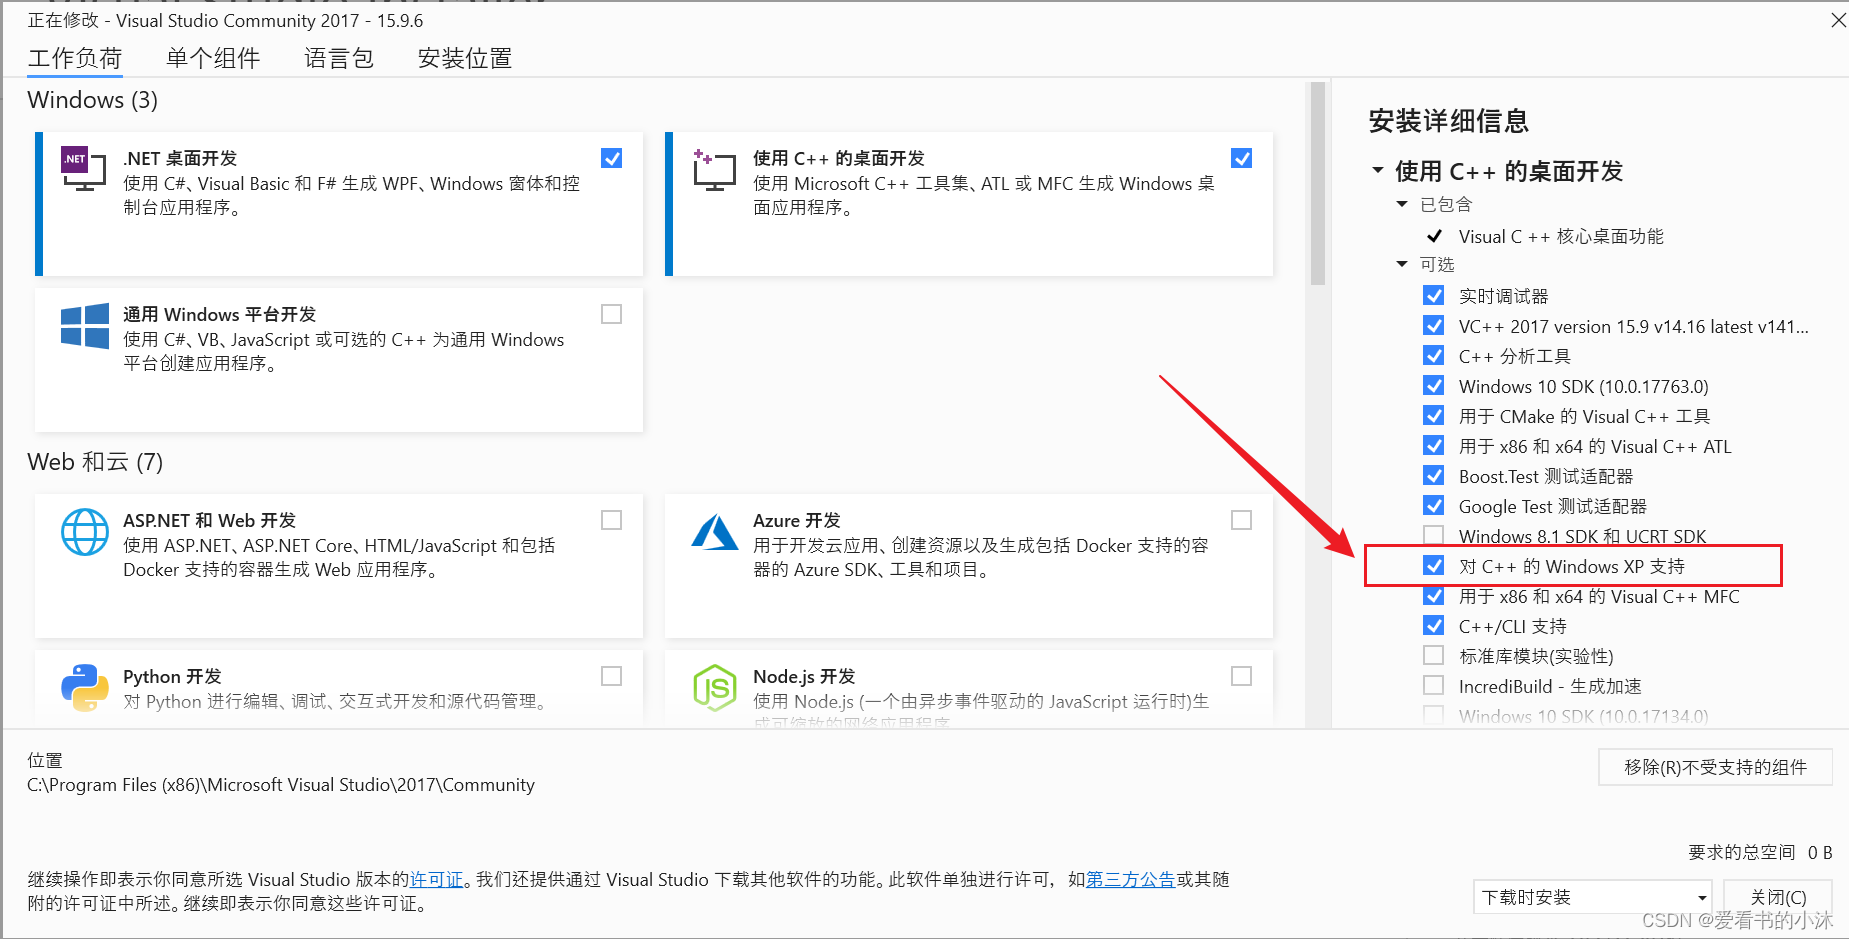Image resolution: width=1849 pixels, height=939 pixels.
Task: Check the ASP.NET 和 Web 开发 checkbox
Action: 612,520
